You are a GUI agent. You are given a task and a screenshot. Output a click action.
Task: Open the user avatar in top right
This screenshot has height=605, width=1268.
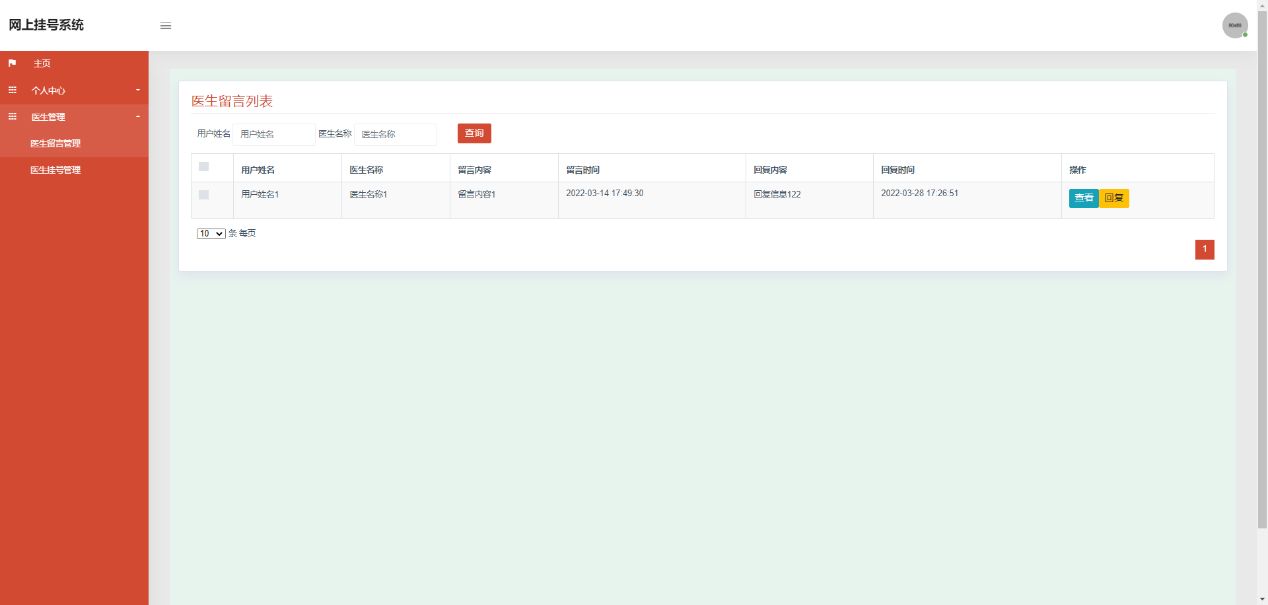click(1235, 25)
